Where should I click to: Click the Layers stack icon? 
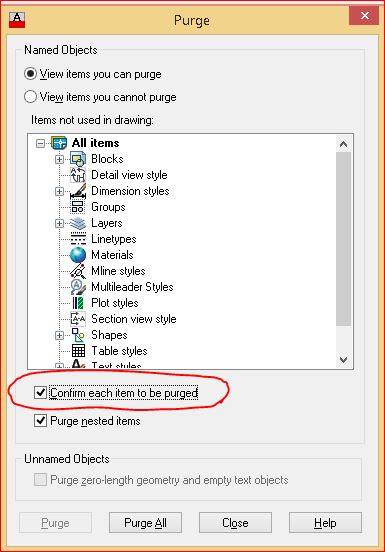tap(78, 223)
